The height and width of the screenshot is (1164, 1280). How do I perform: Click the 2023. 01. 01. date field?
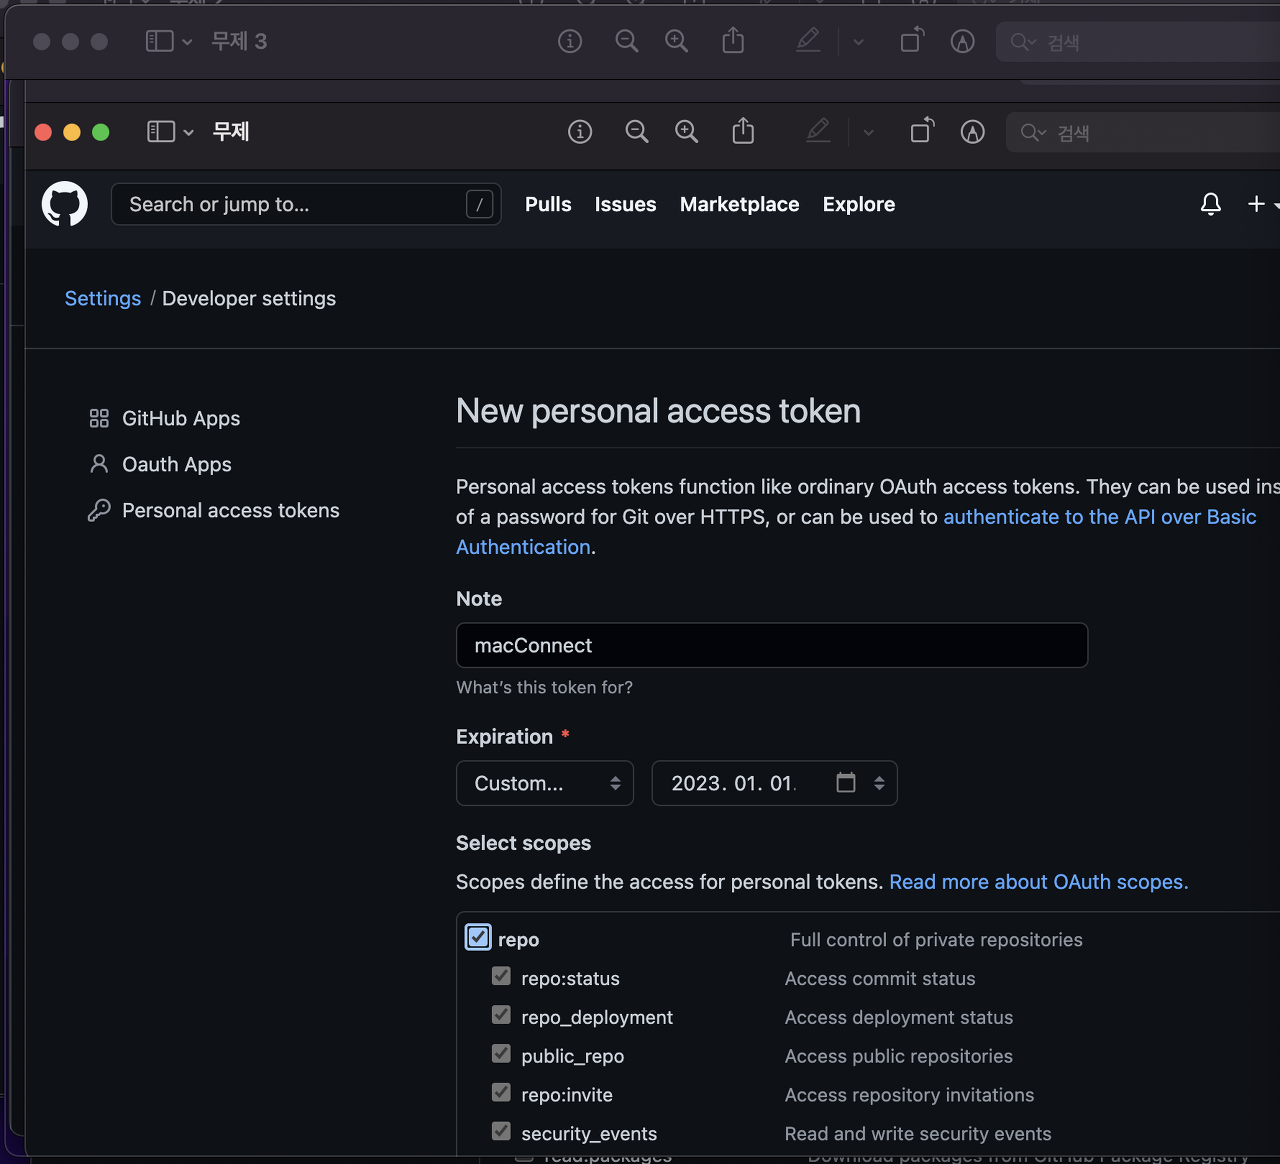click(x=775, y=783)
